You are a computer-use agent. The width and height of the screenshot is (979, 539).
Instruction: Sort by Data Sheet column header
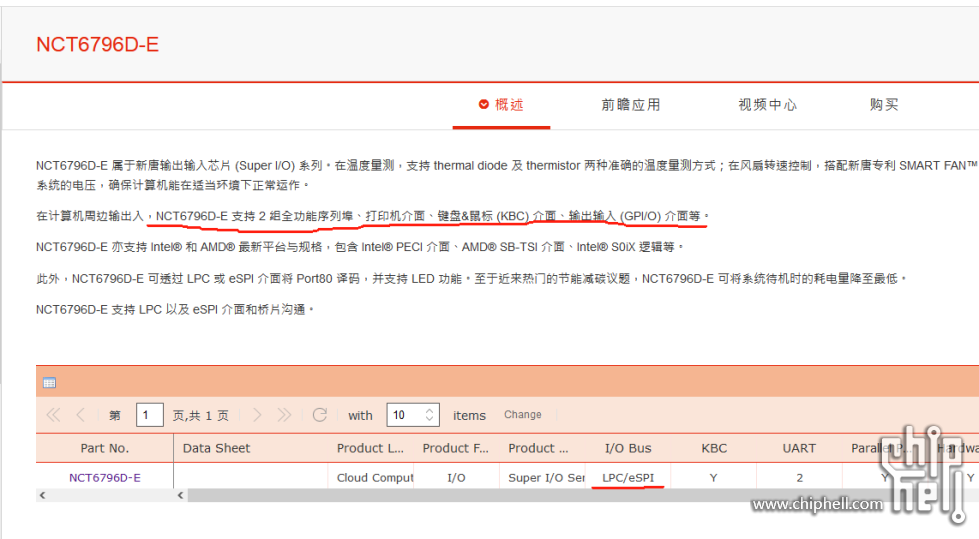(x=250, y=448)
